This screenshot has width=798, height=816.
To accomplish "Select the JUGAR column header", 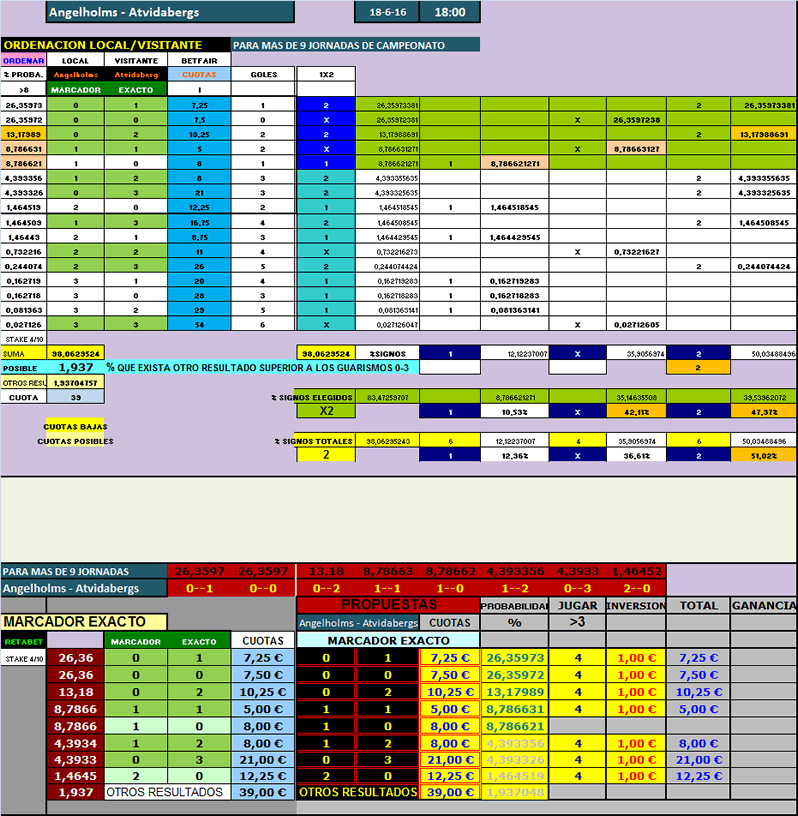I will 577,606.
